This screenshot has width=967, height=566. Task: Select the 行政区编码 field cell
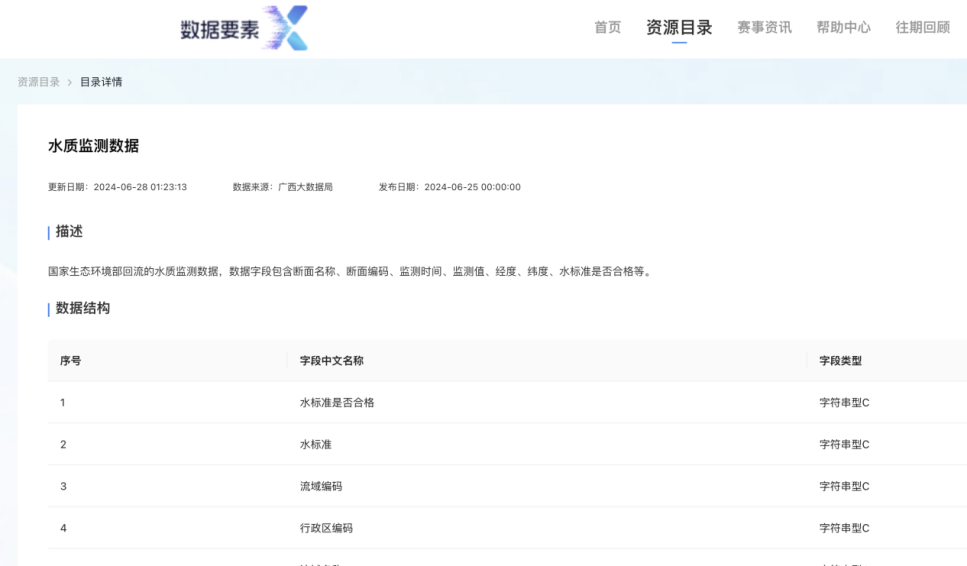coord(326,528)
